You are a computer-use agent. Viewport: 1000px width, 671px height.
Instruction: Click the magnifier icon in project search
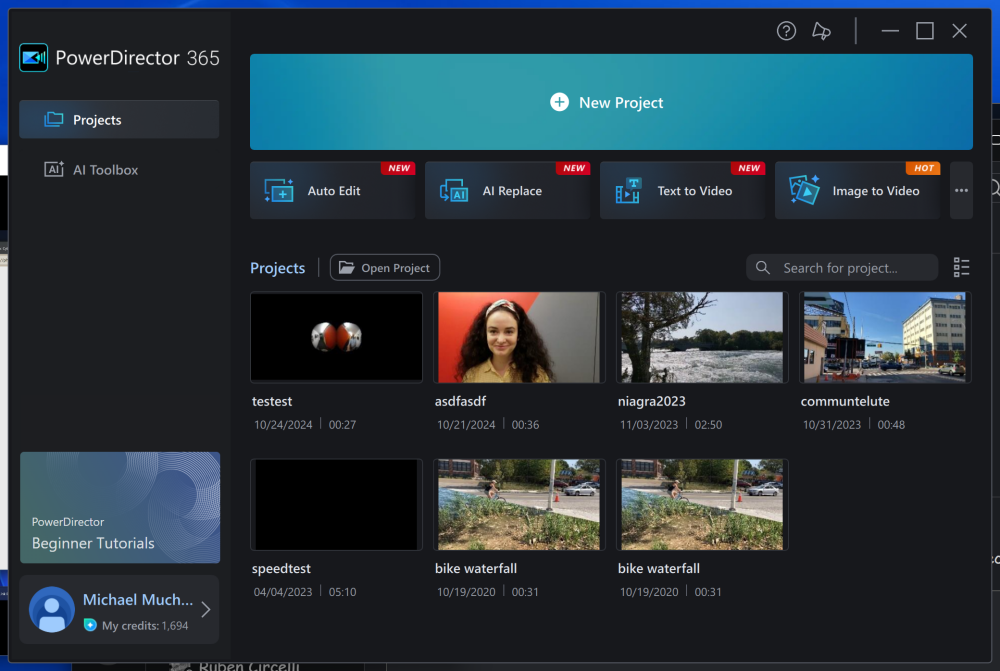763,267
